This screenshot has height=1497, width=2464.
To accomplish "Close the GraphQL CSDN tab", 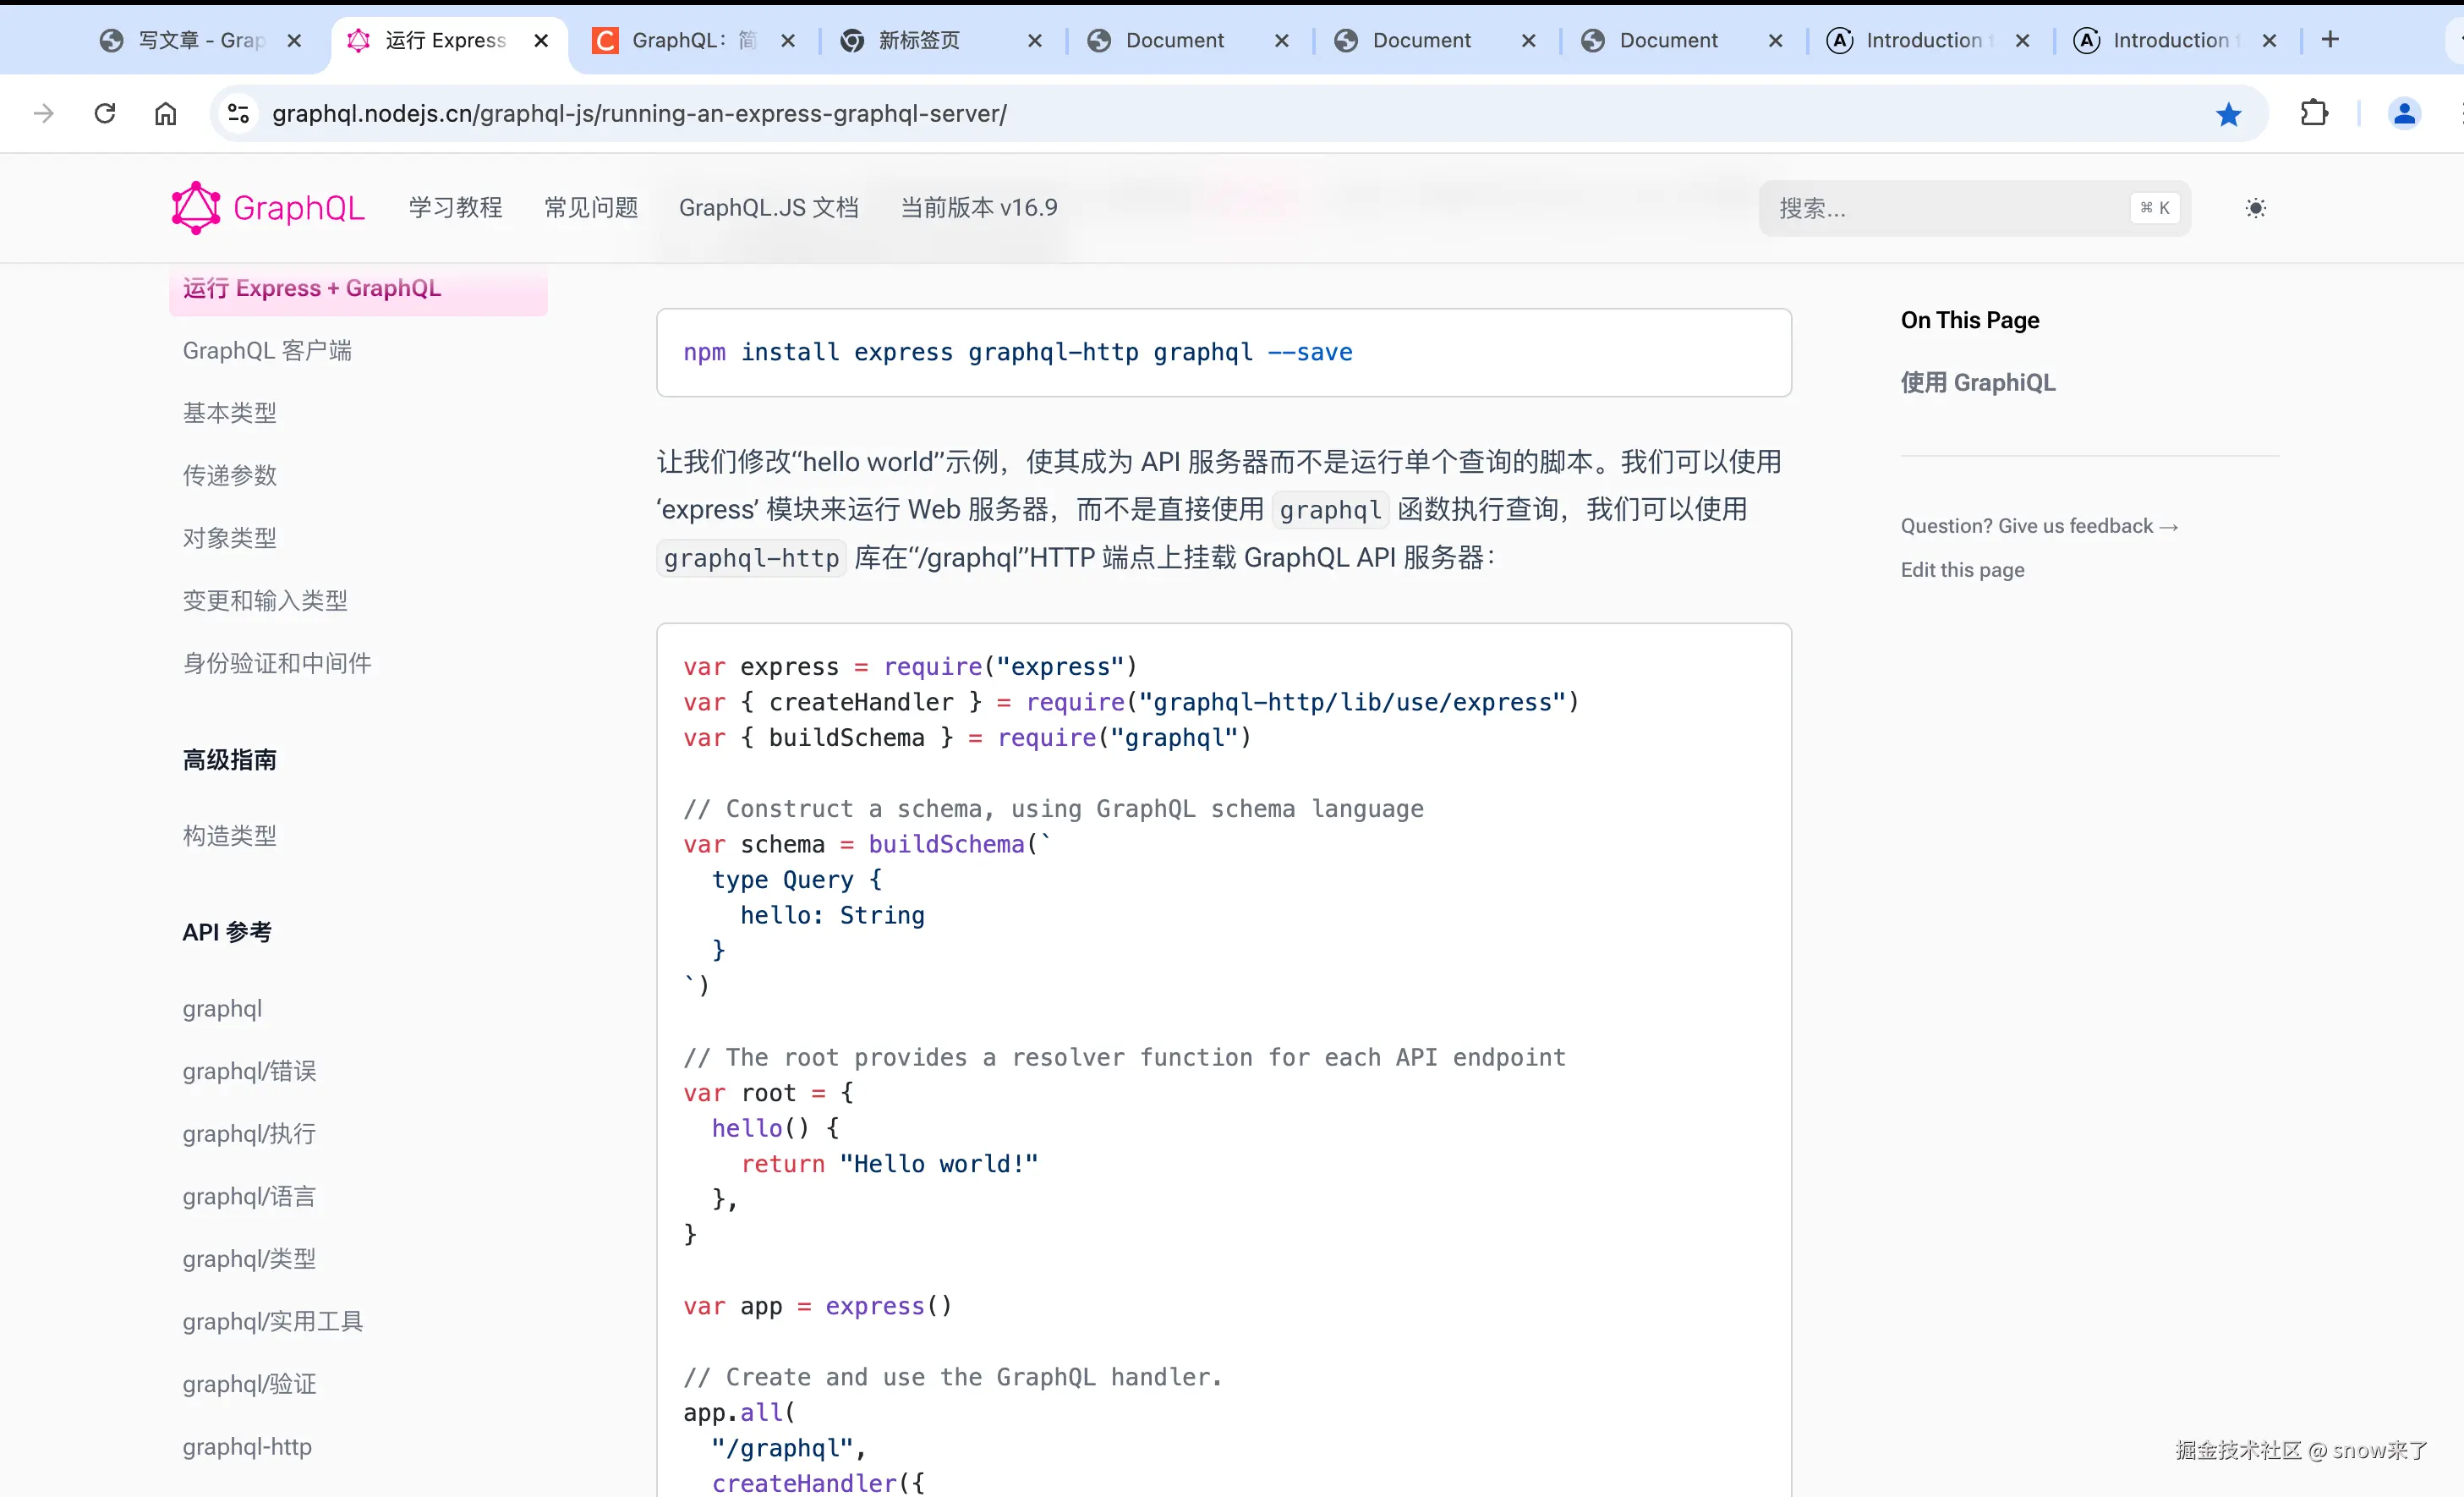I will point(788,40).
